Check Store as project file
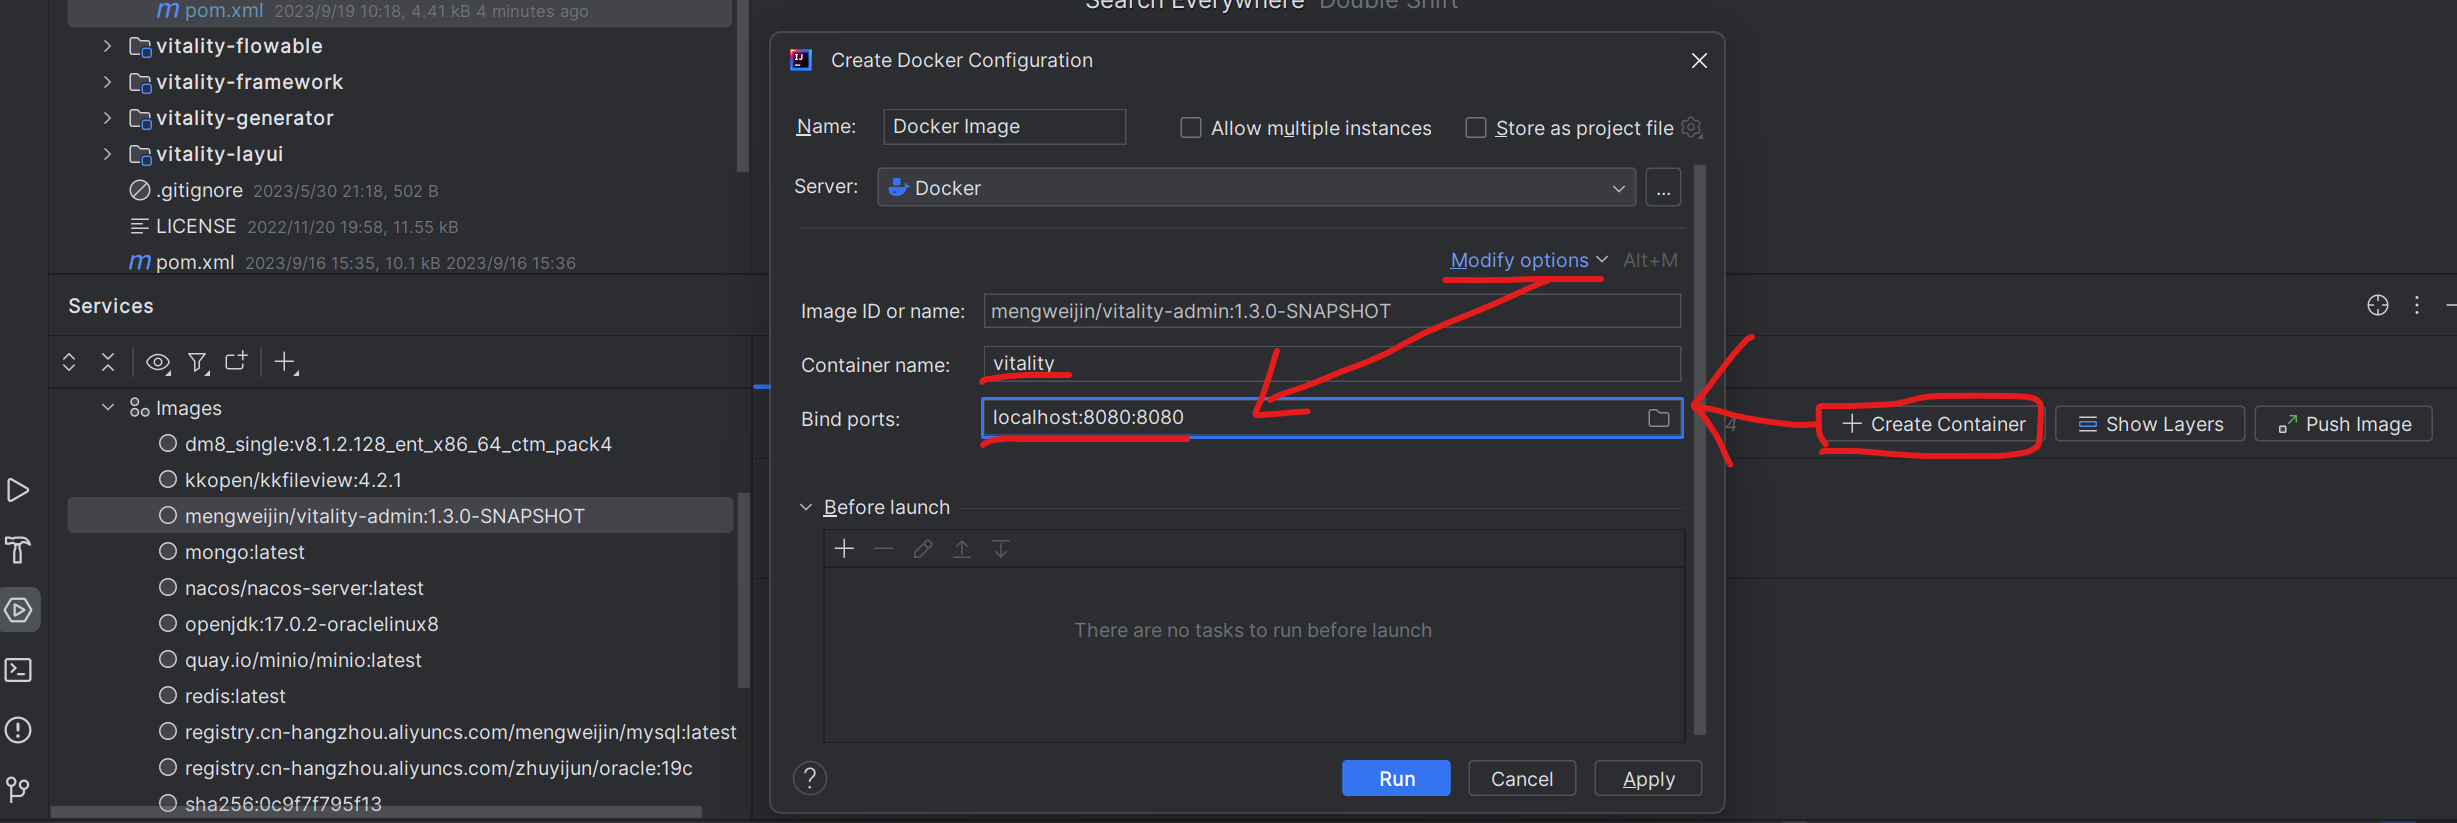Screen dimensions: 2457x823 [1475, 128]
